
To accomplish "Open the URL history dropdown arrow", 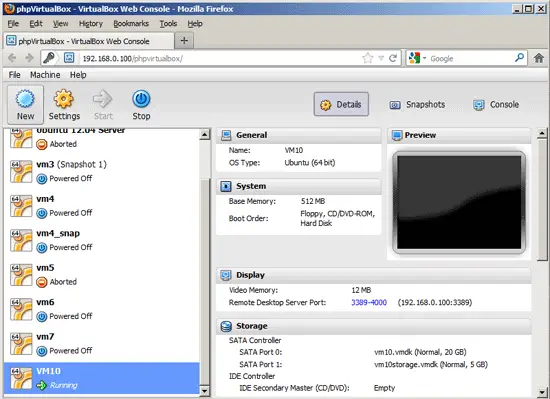I will tap(381, 58).
